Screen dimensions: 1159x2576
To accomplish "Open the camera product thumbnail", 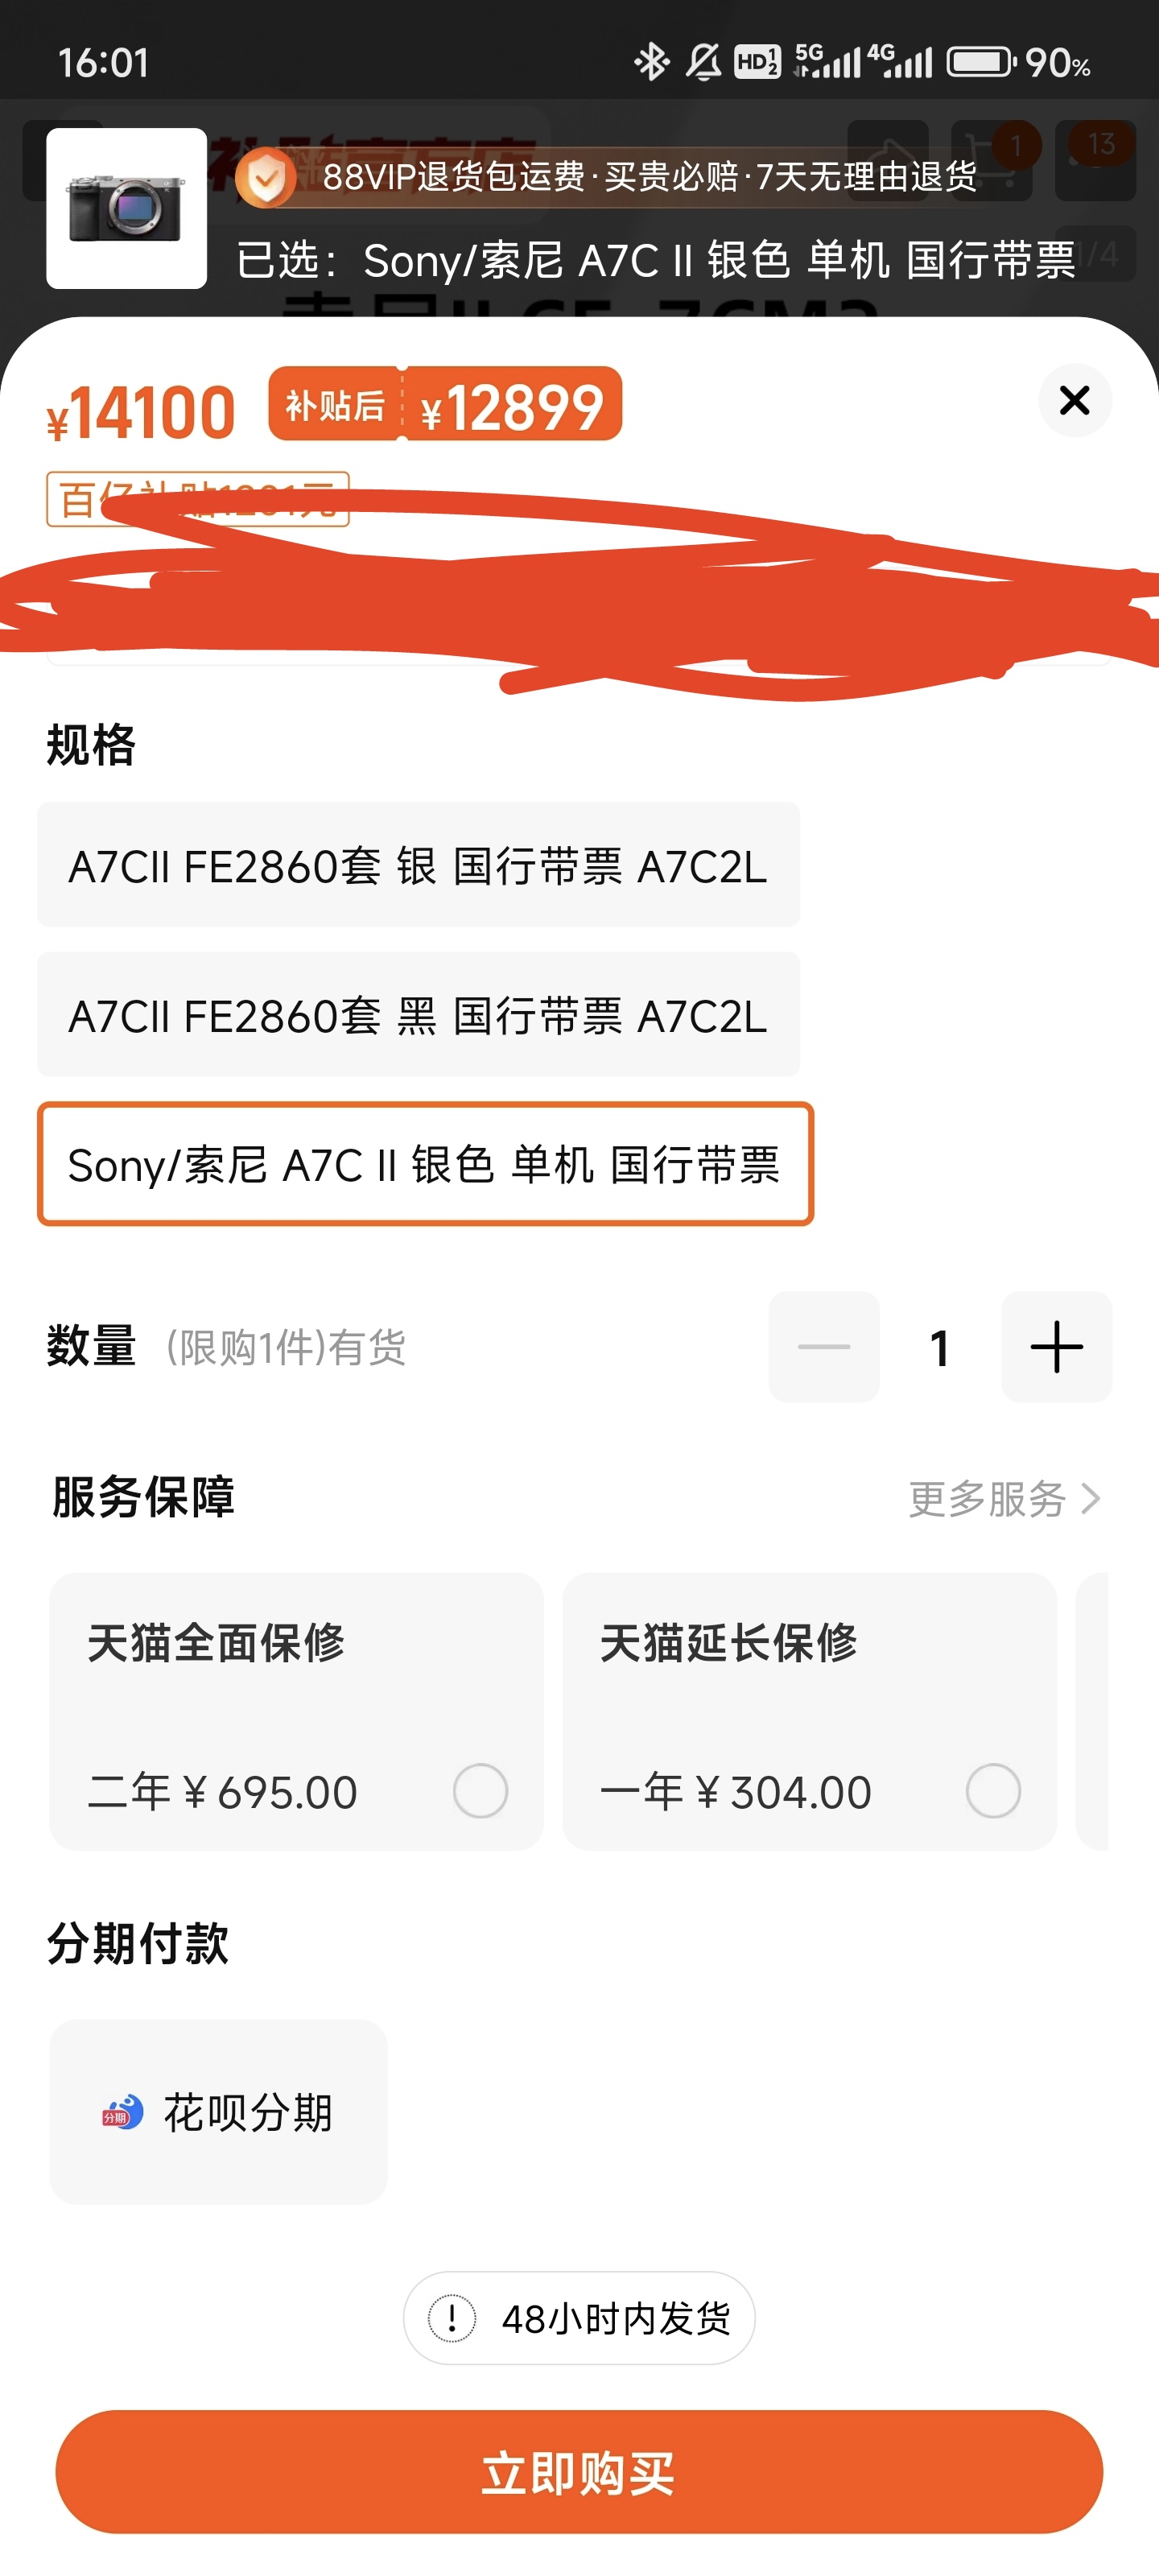I will coord(127,209).
